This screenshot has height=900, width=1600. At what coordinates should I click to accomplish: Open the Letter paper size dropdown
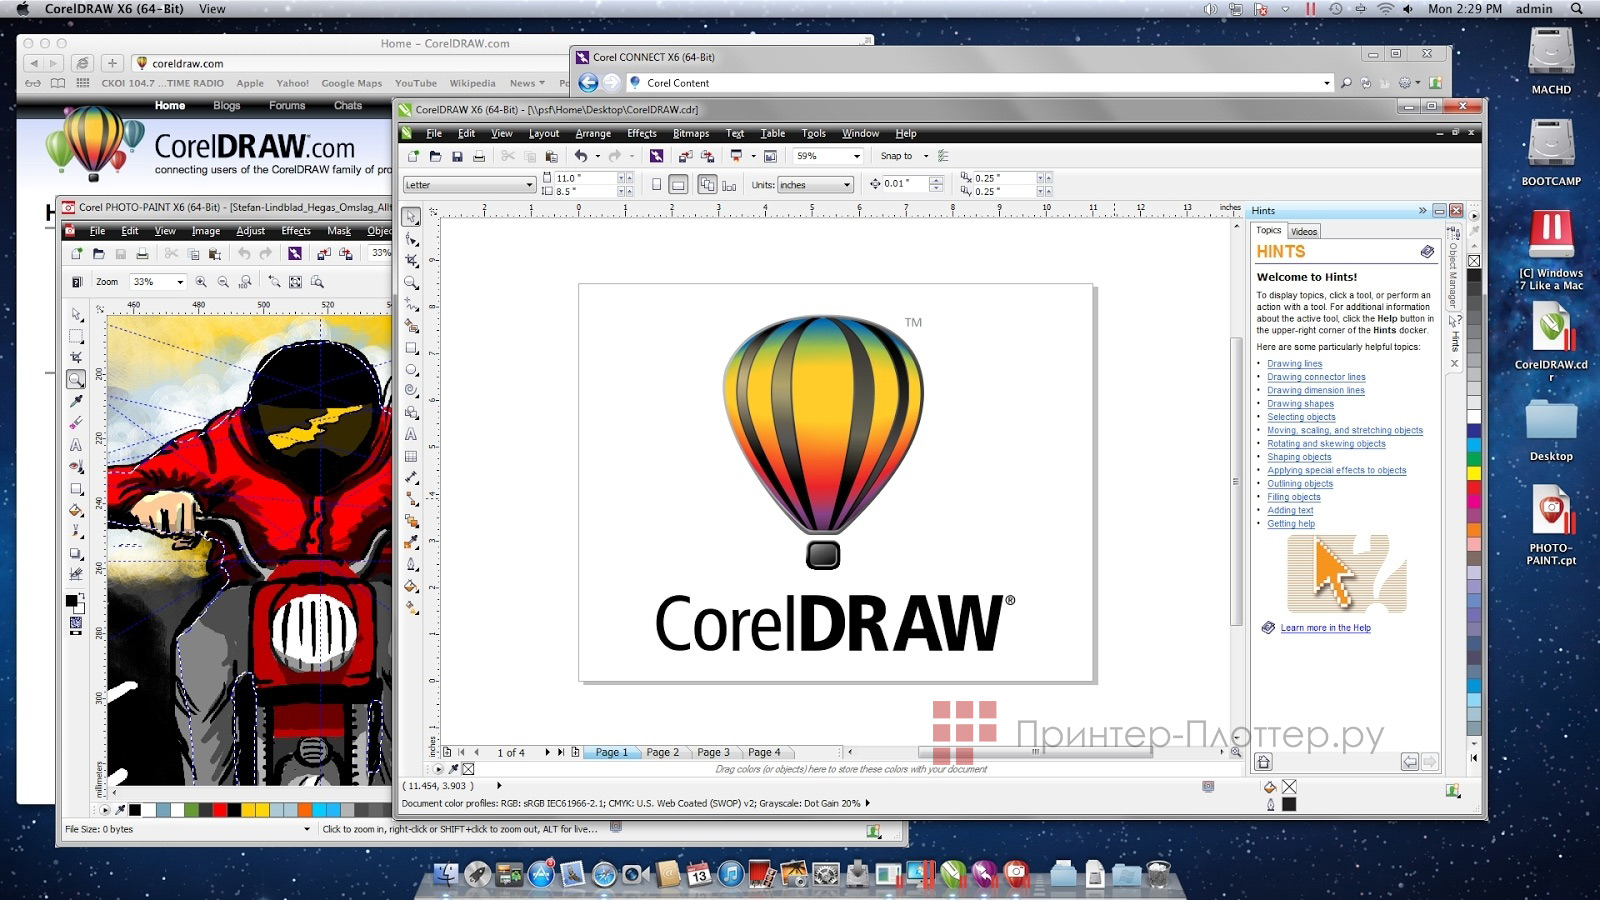531,185
